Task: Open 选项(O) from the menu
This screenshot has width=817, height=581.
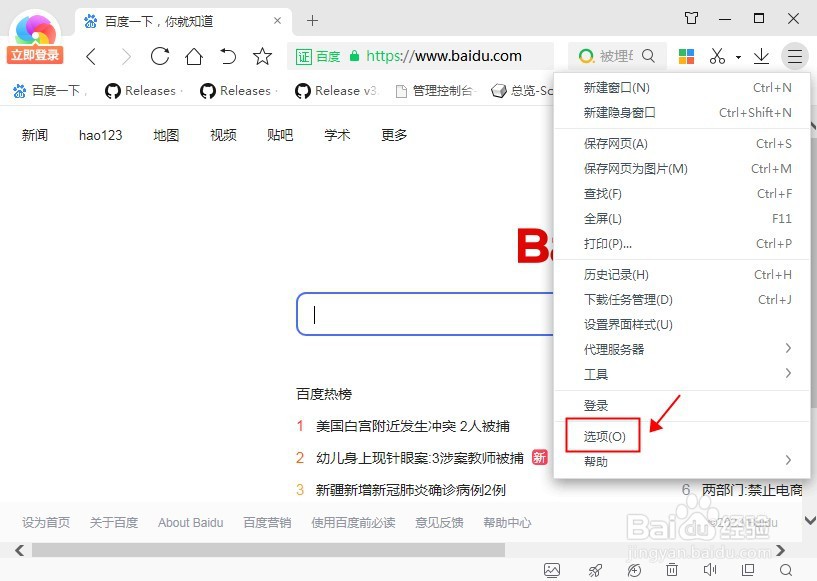Action: pos(682,436)
